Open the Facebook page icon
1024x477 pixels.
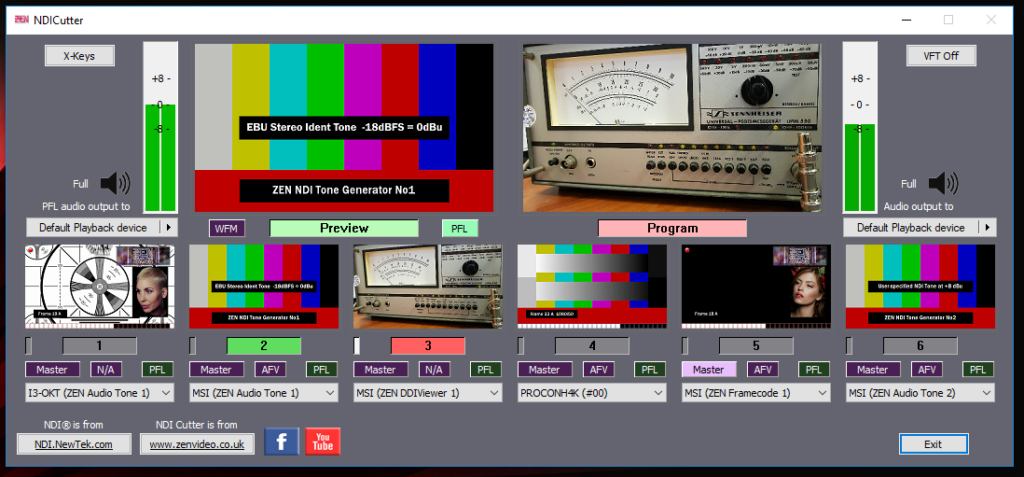[x=281, y=442]
